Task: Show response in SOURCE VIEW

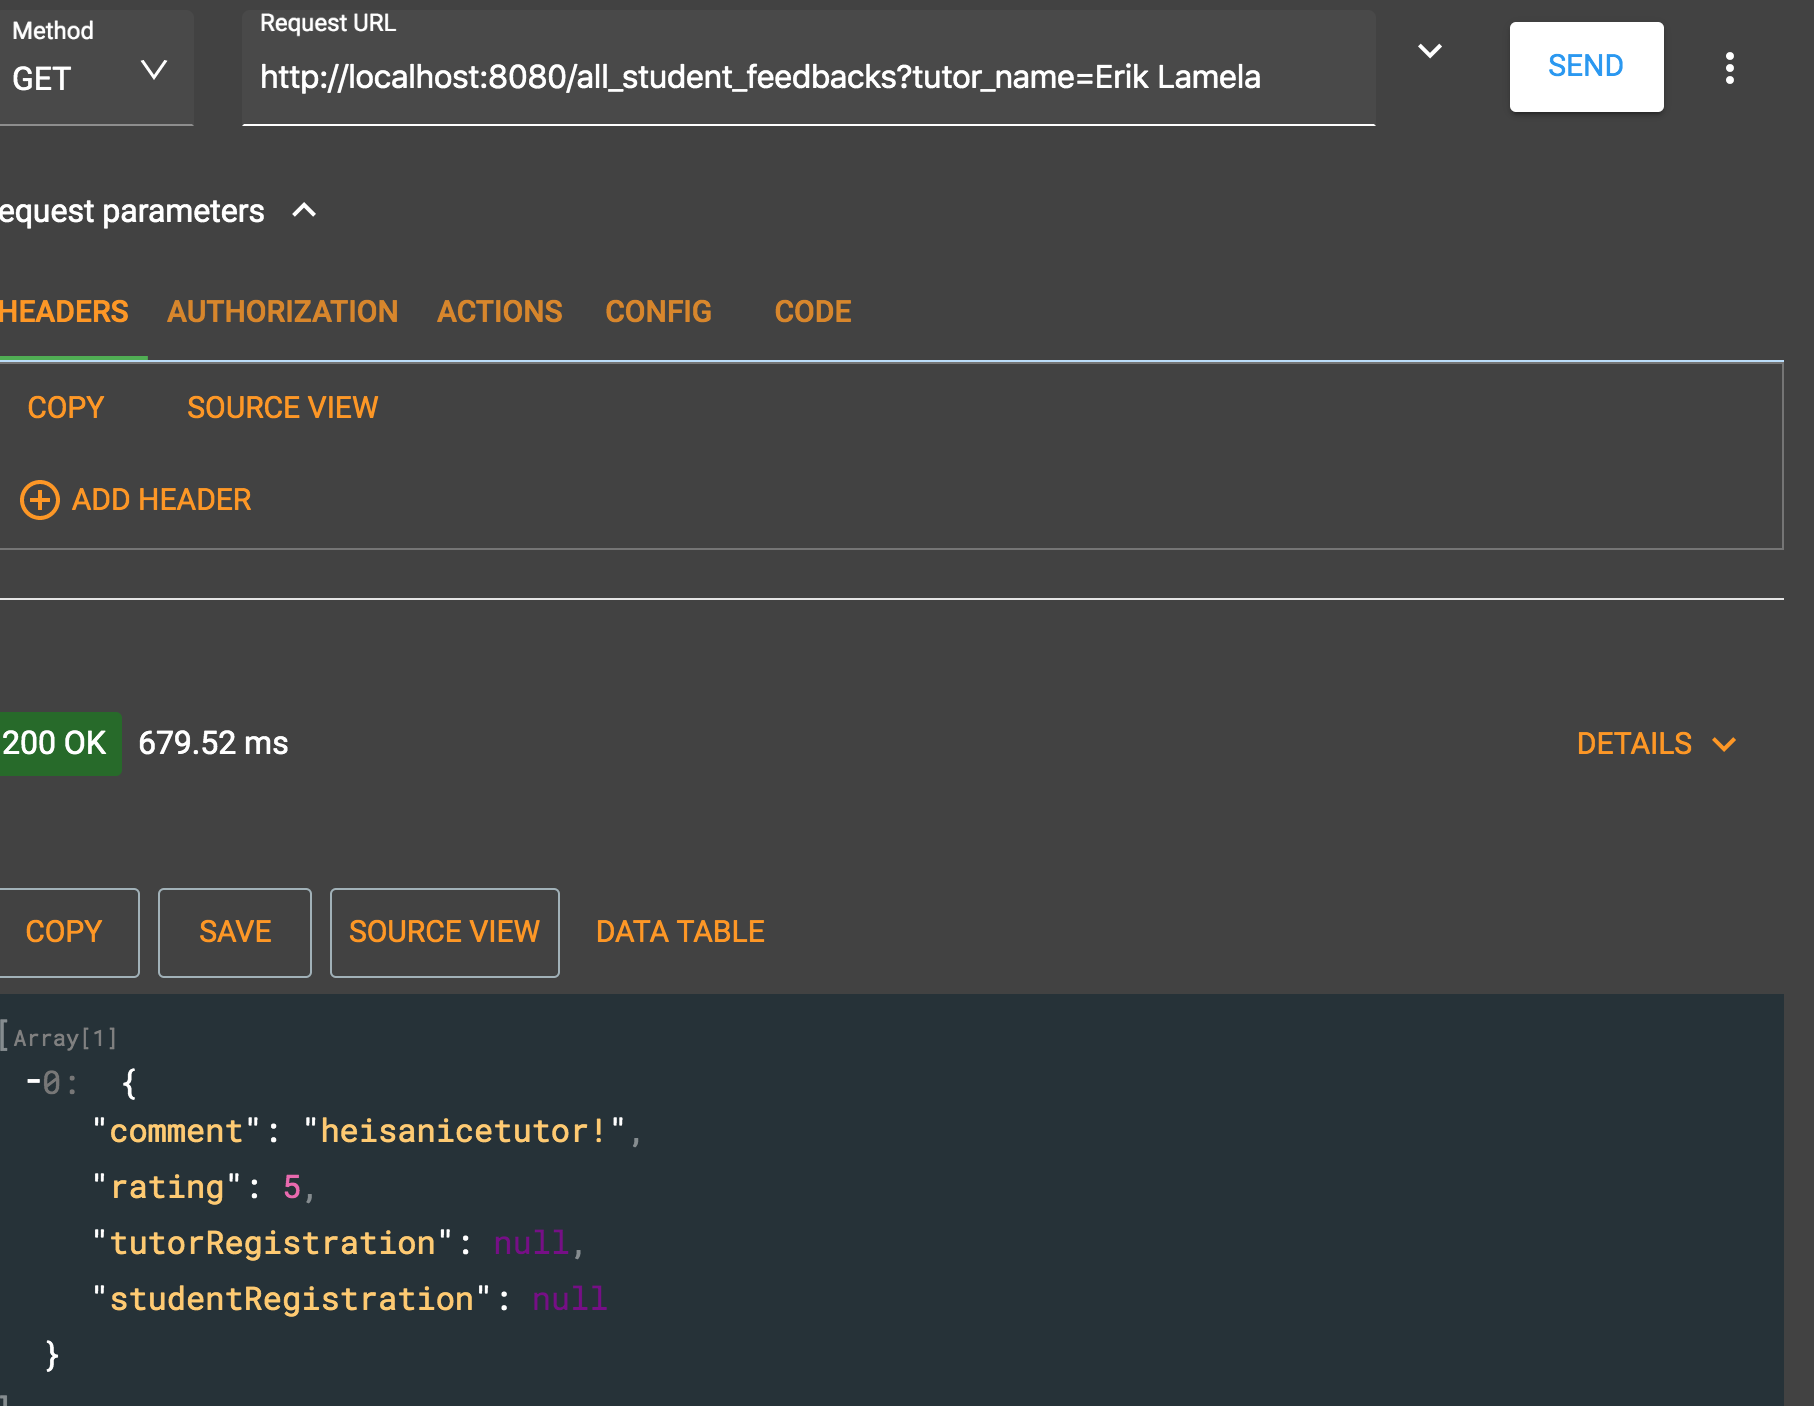Action: click(445, 932)
